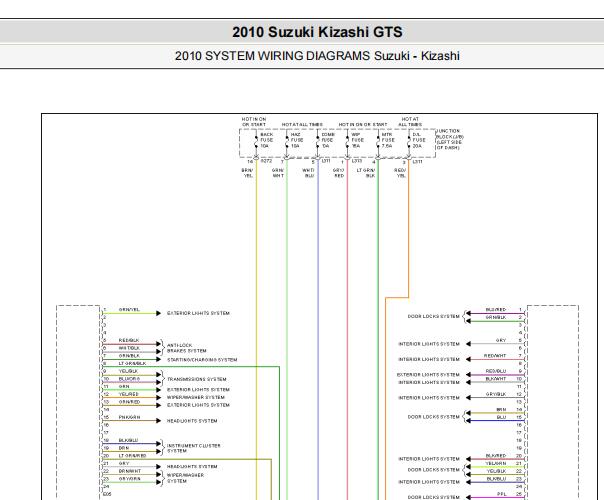Click HEADLIGHTS SYSTEM label on PNK/GRN wire
The width and height of the screenshot is (604, 500).
tap(192, 421)
